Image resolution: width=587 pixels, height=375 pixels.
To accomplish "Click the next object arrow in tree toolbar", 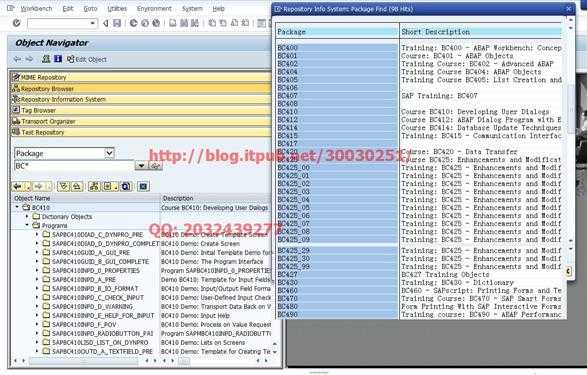I will tap(38, 186).
